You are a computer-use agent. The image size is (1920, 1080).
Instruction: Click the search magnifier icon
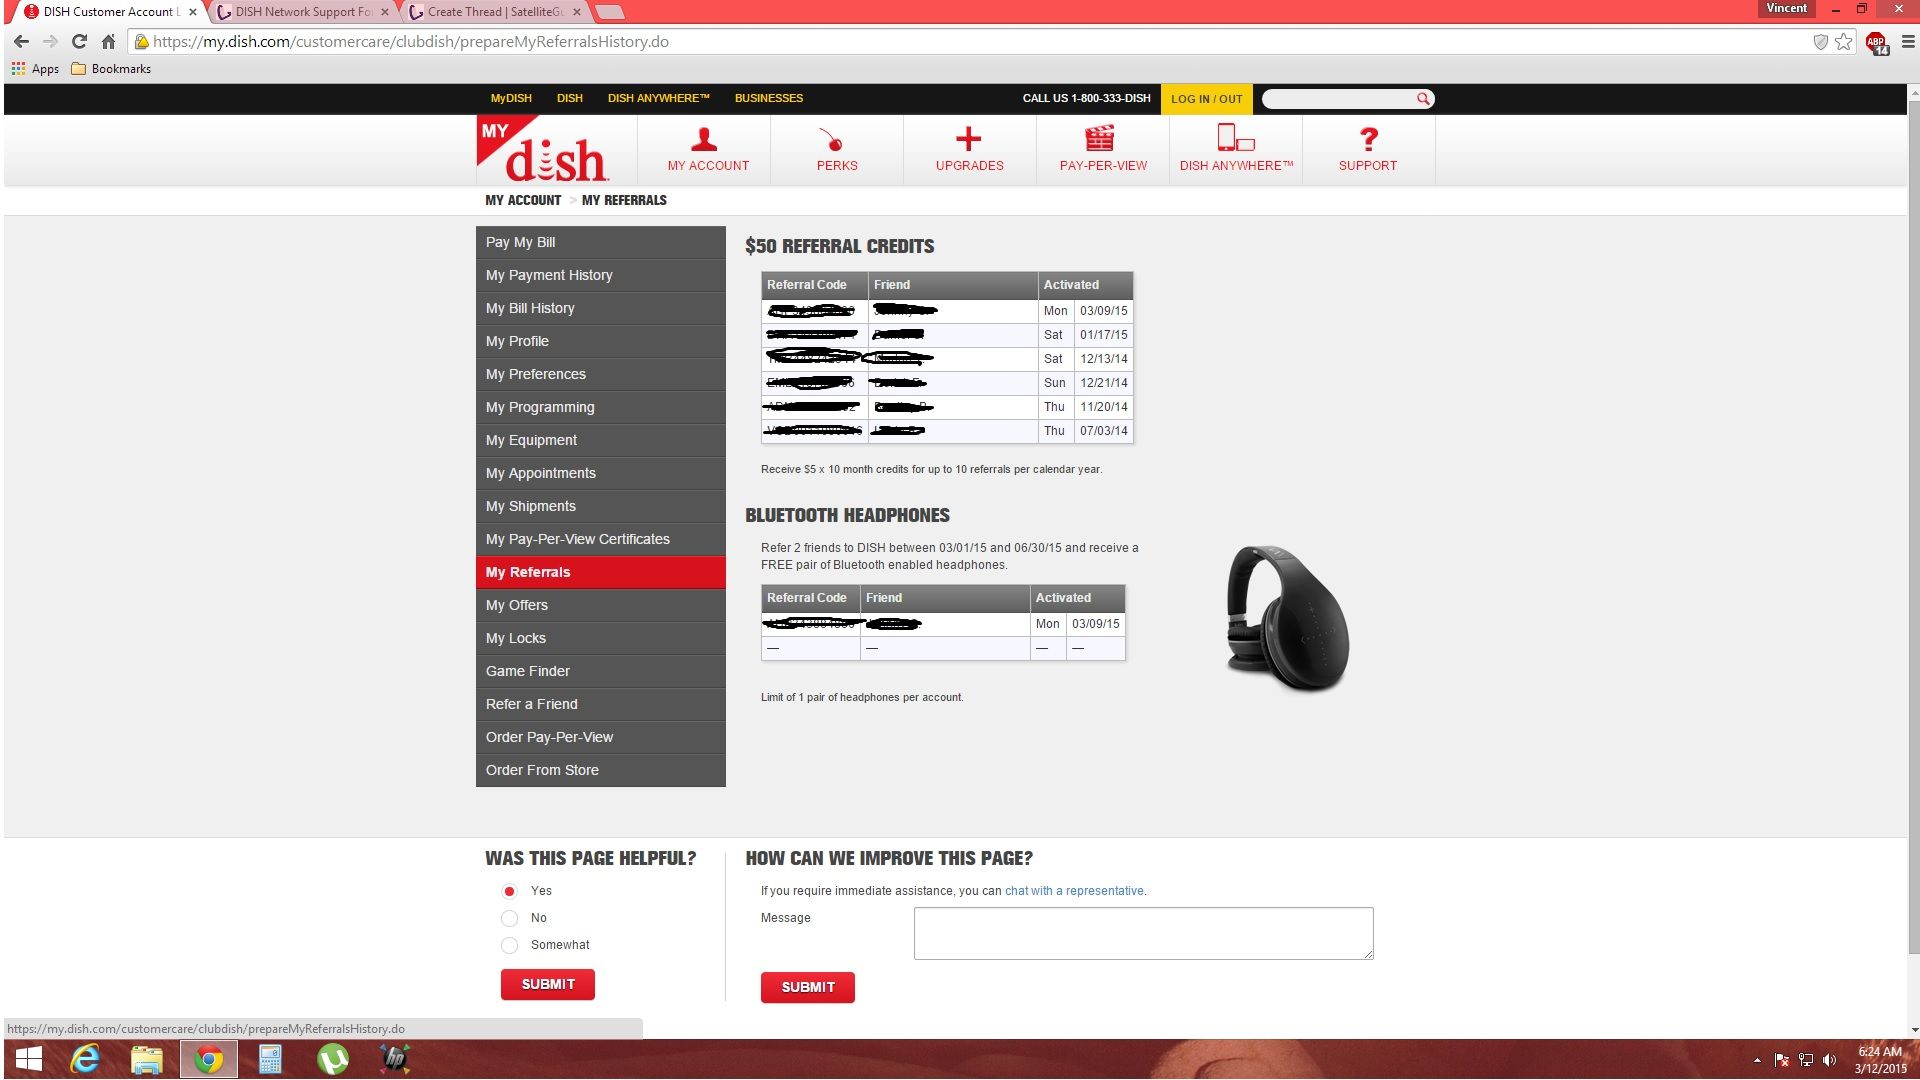(1422, 99)
